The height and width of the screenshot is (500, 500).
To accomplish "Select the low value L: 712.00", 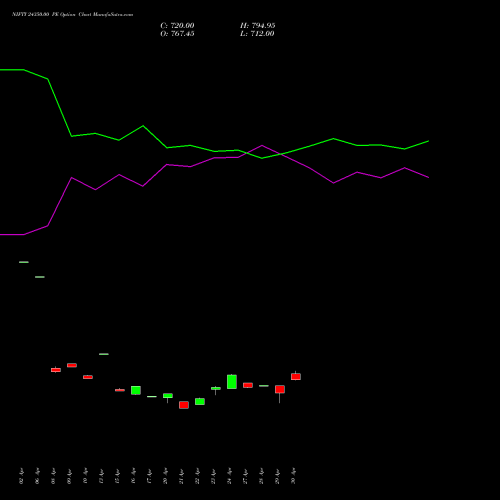I will click(x=257, y=34).
